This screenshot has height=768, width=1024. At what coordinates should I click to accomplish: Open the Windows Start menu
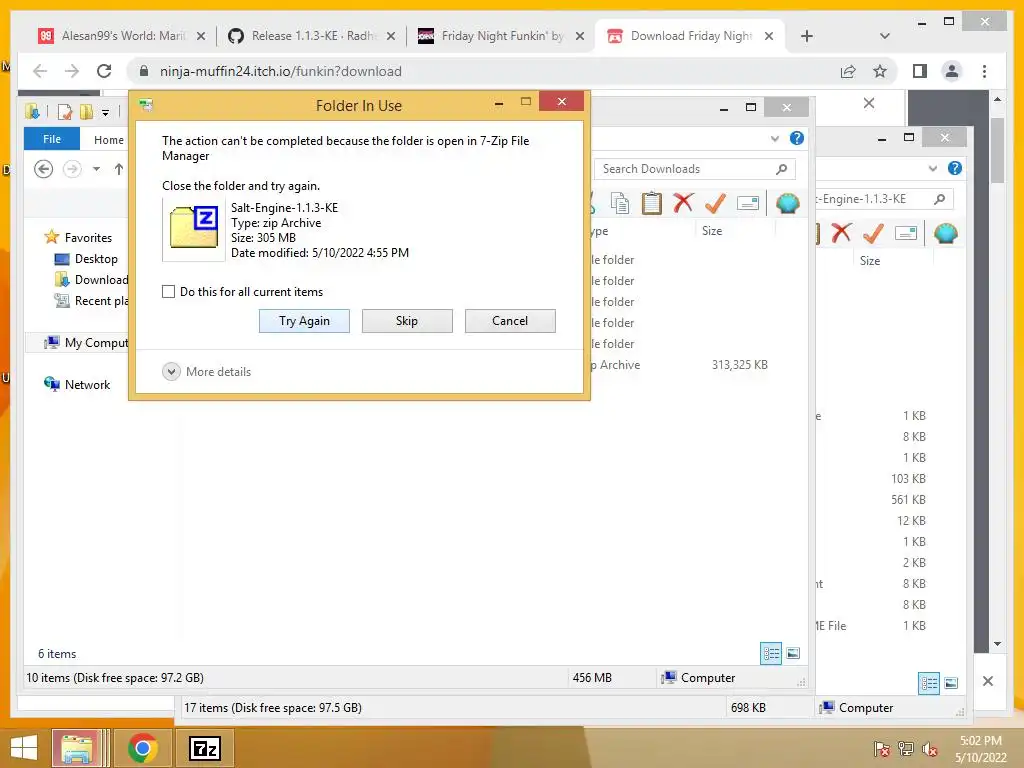(x=24, y=748)
